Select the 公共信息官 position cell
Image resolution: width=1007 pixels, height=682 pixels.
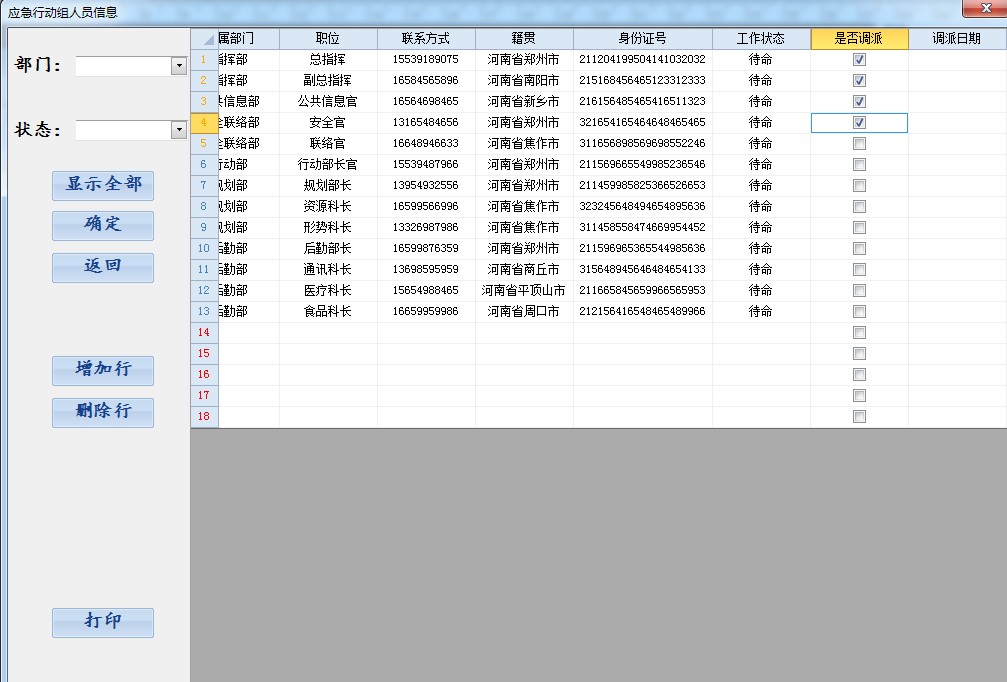point(328,101)
